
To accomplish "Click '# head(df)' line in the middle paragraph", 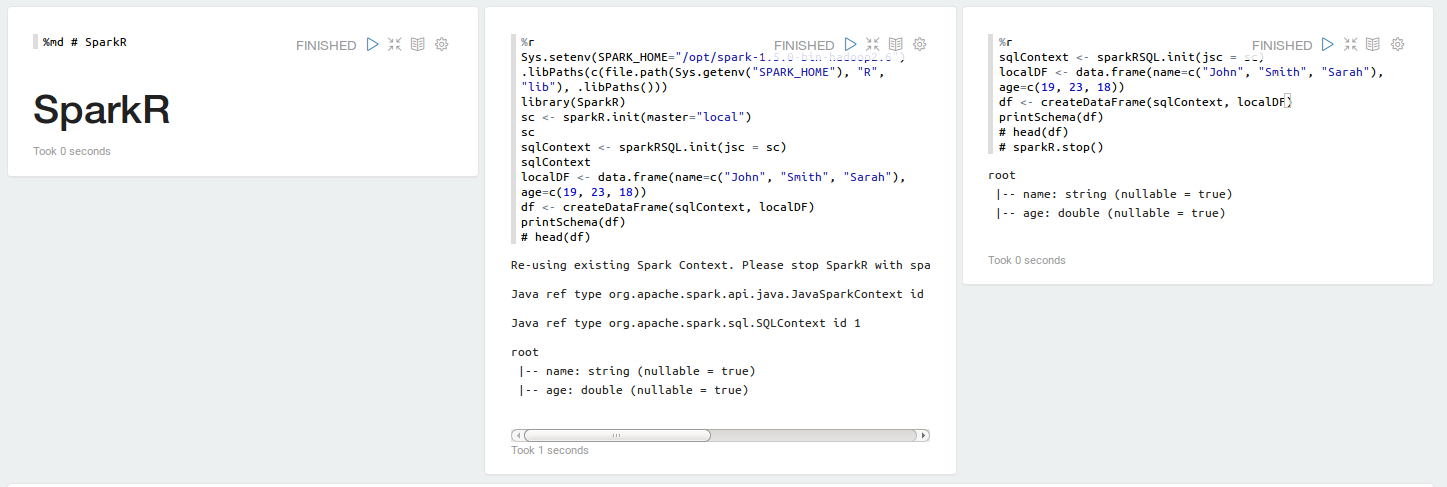I will 556,237.
